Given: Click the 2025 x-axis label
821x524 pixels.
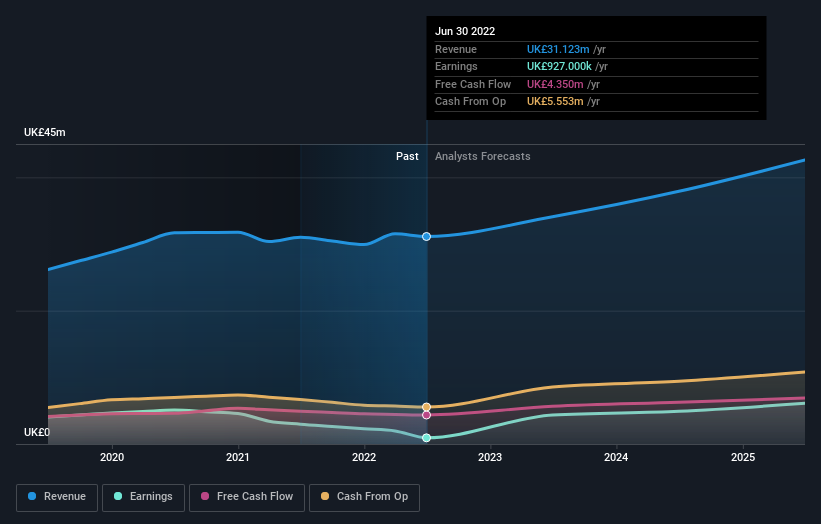Looking at the screenshot, I should 743,458.
